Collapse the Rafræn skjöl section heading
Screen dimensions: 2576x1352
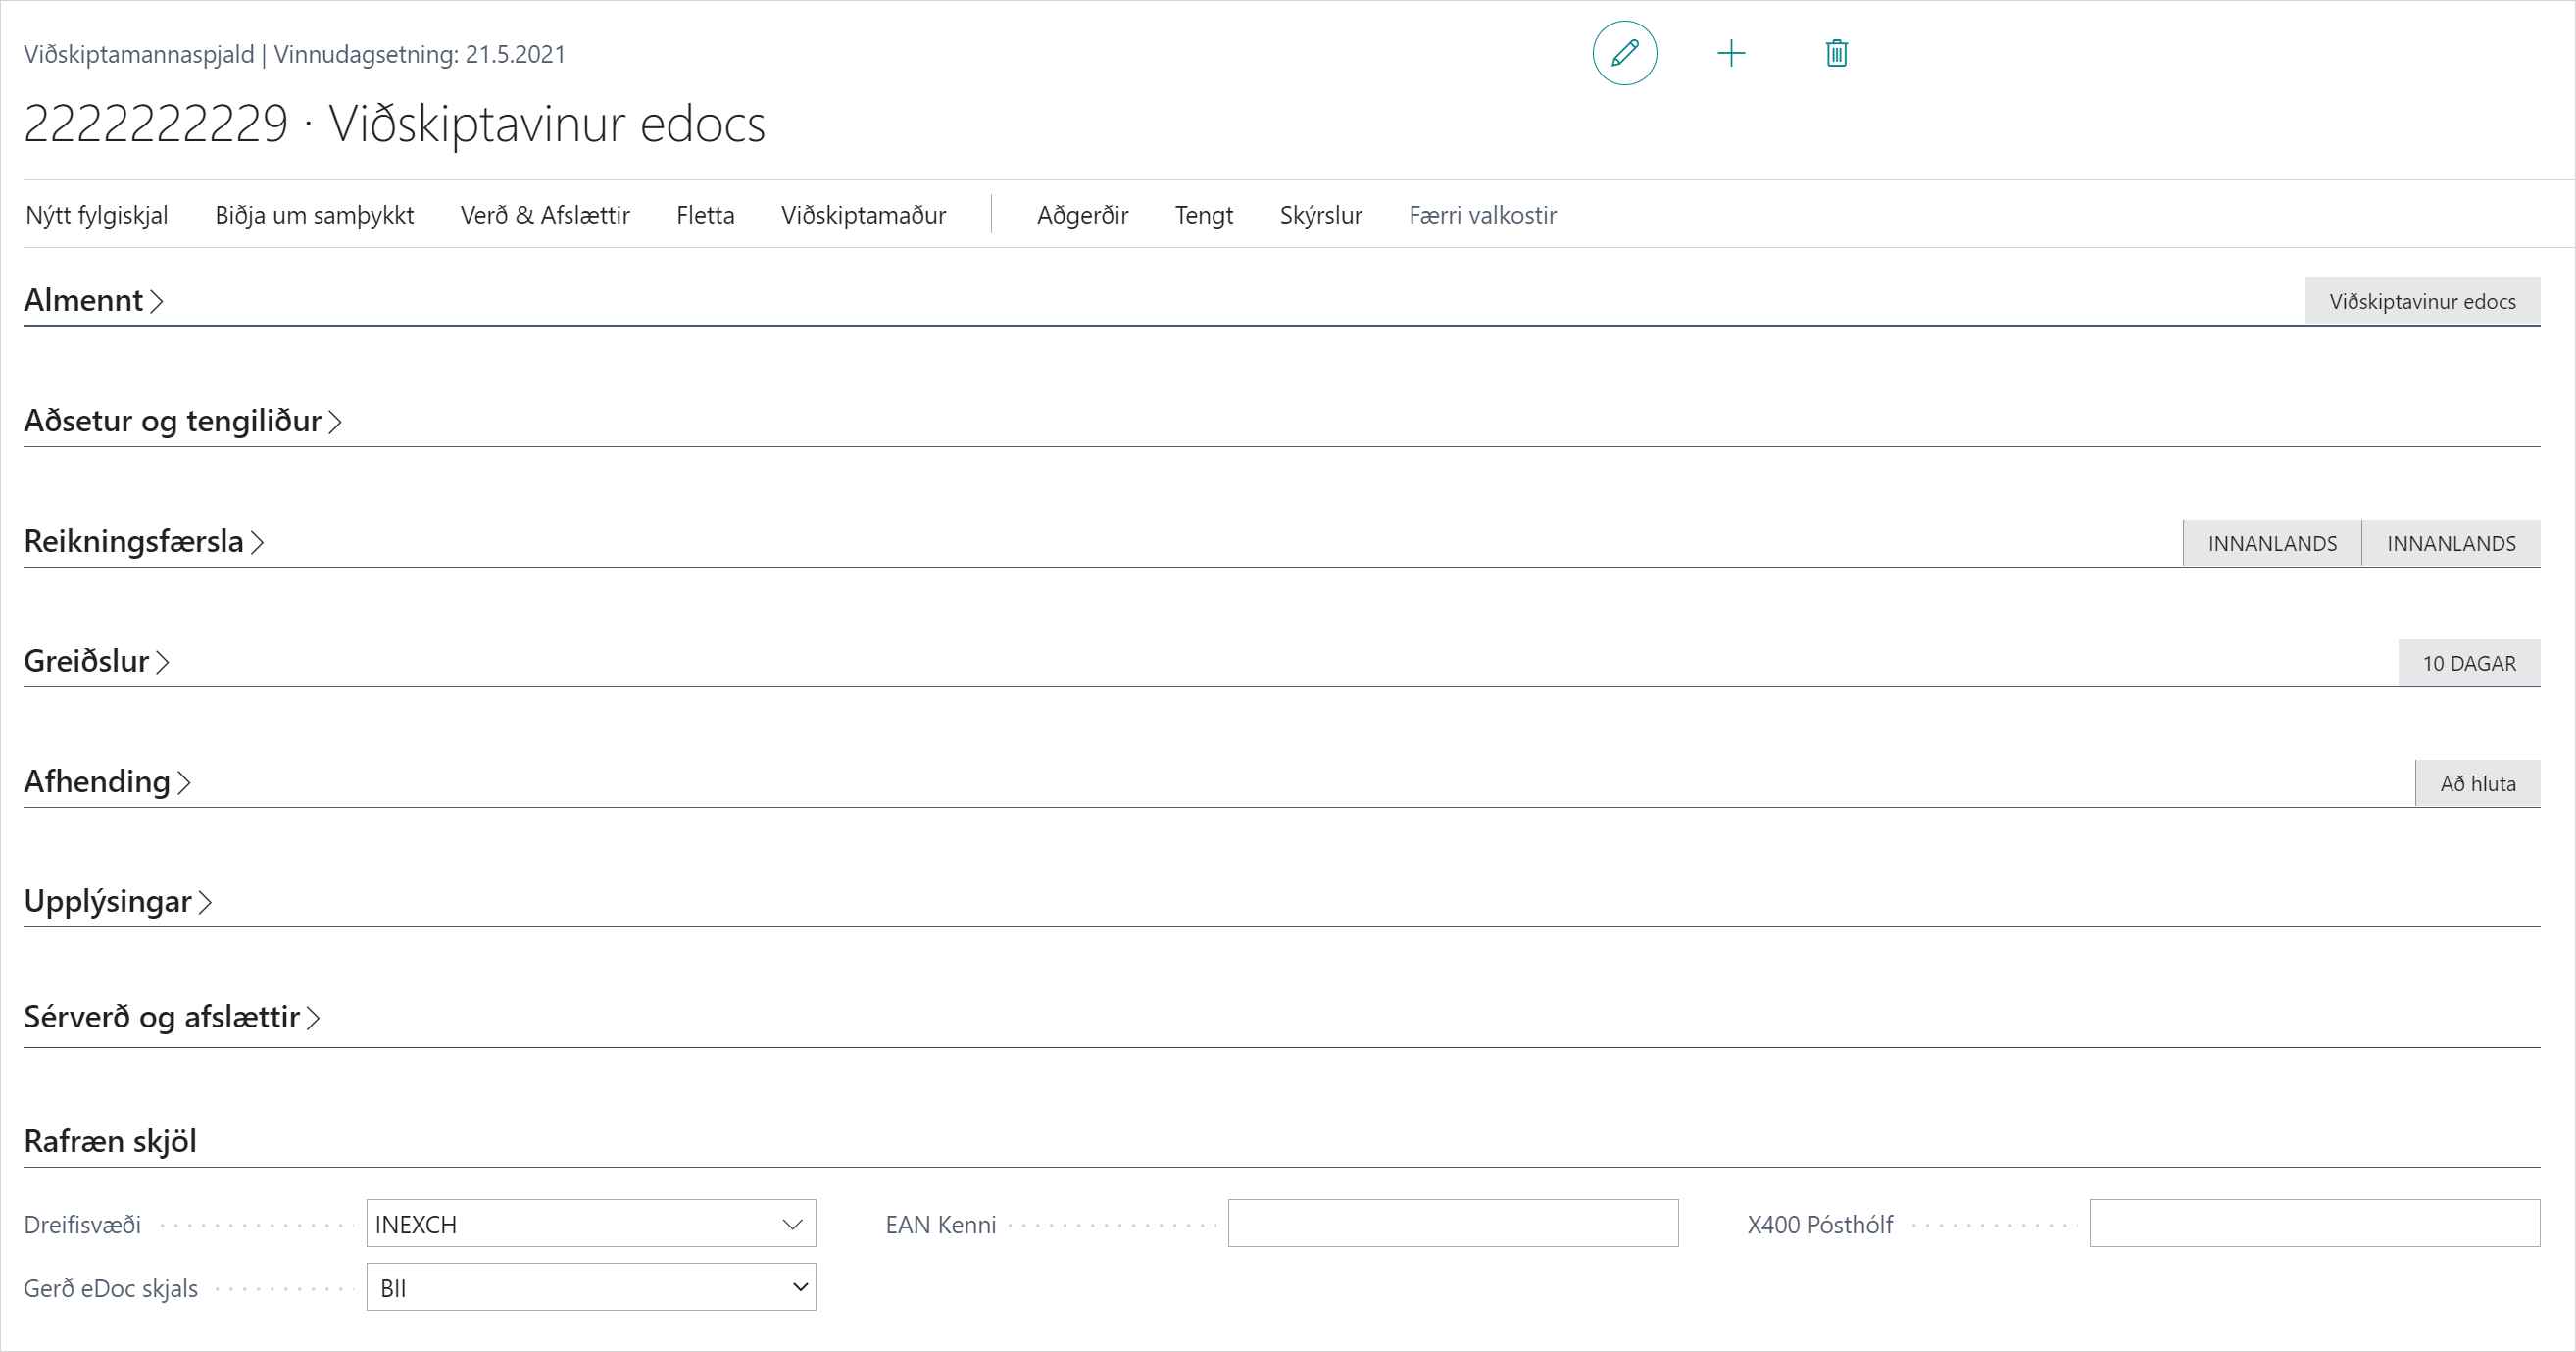(x=110, y=1141)
